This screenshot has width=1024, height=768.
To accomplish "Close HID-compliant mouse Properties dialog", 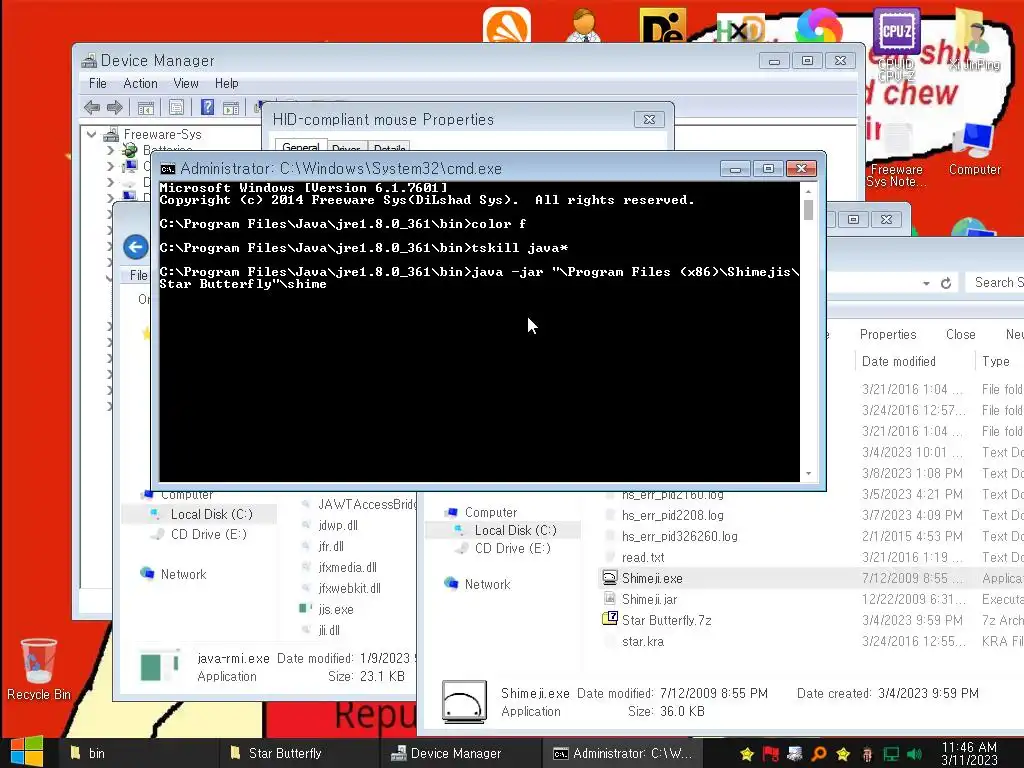I will tap(649, 120).
